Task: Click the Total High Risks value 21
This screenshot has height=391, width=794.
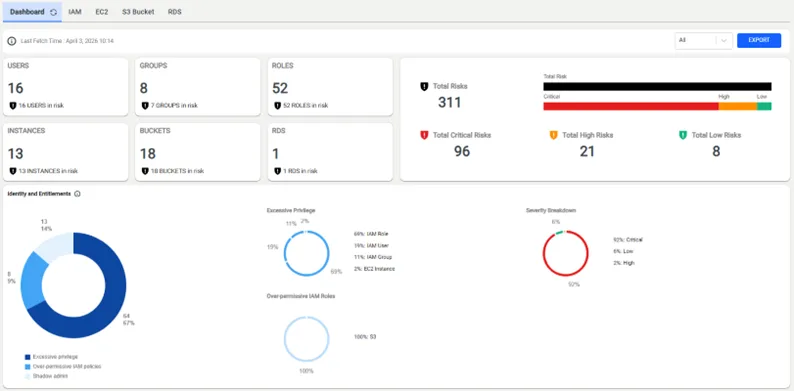Action: [x=587, y=151]
